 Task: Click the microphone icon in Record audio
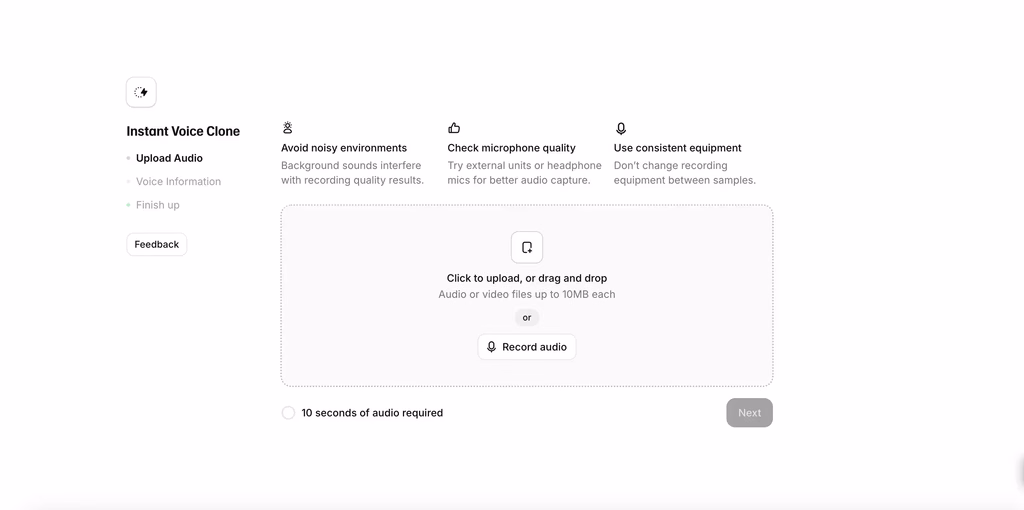[492, 347]
